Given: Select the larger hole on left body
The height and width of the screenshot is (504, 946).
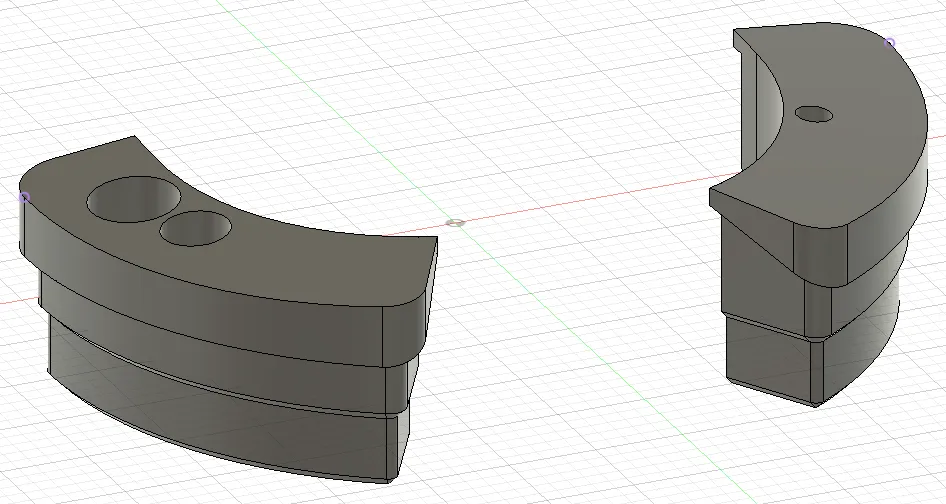Looking at the screenshot, I should tap(135, 198).
